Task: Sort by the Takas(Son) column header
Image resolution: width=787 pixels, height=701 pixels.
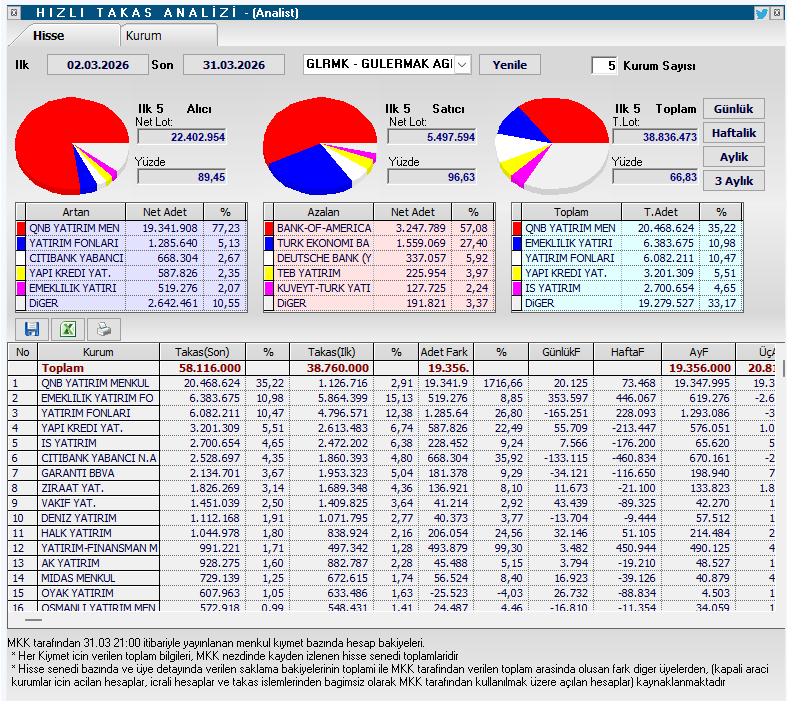Action: [x=202, y=352]
